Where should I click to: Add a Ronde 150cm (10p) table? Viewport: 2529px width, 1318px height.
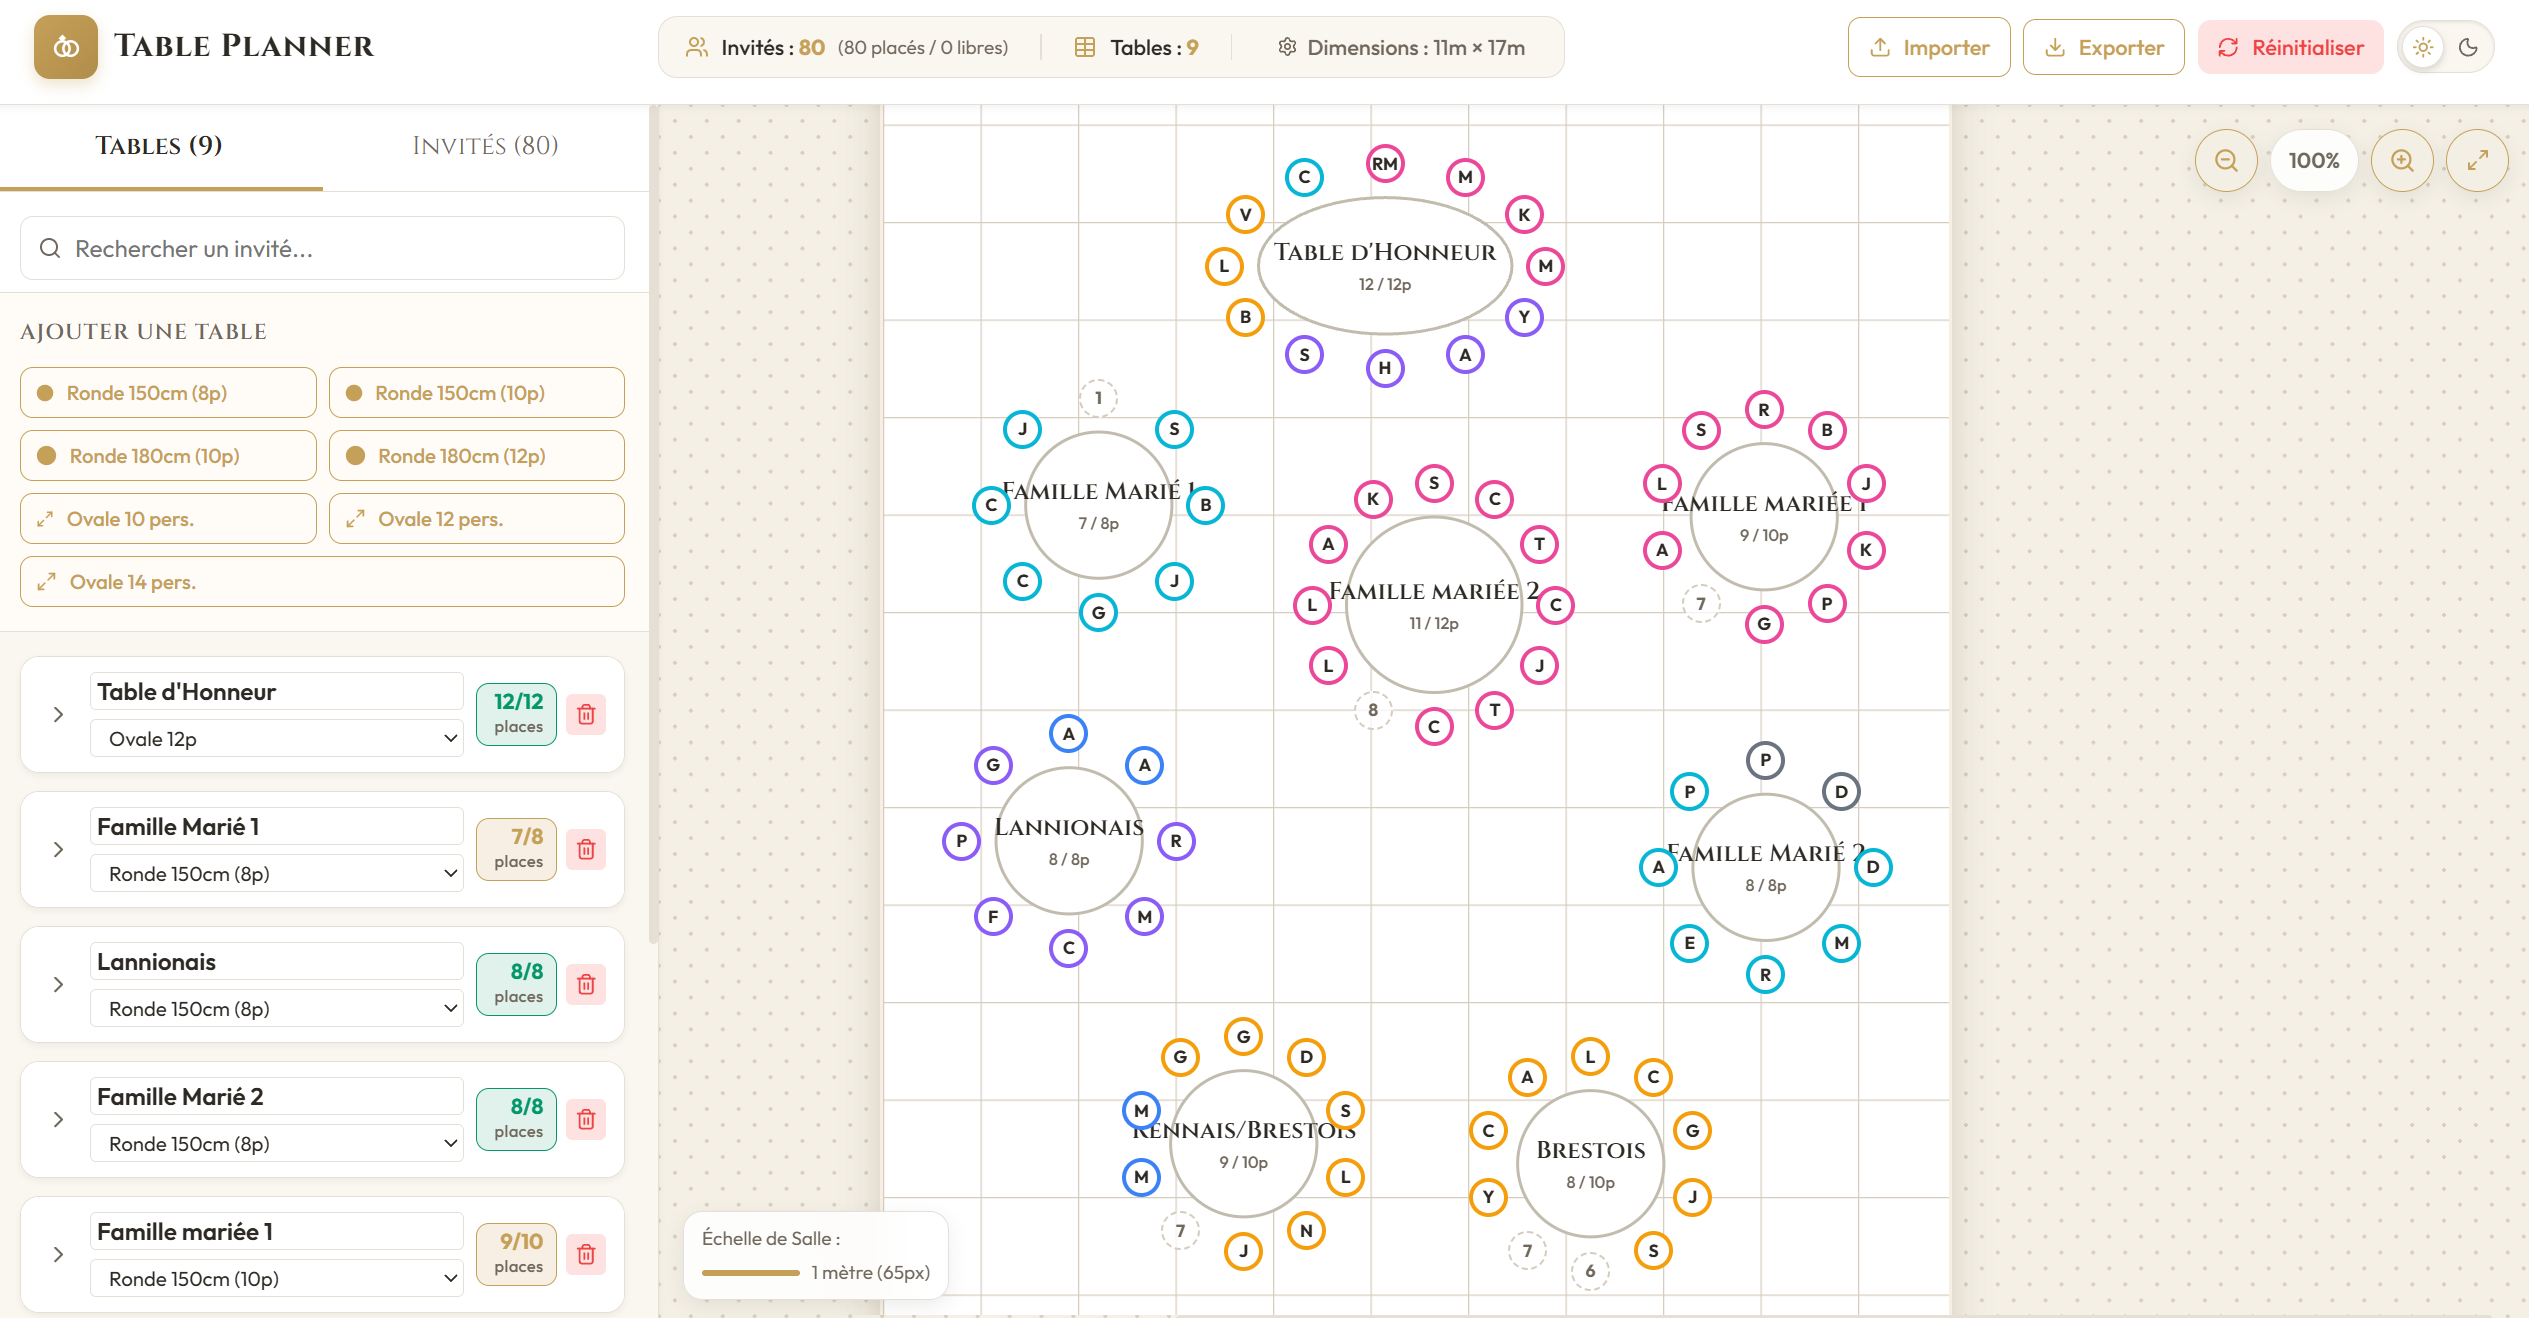click(x=477, y=393)
